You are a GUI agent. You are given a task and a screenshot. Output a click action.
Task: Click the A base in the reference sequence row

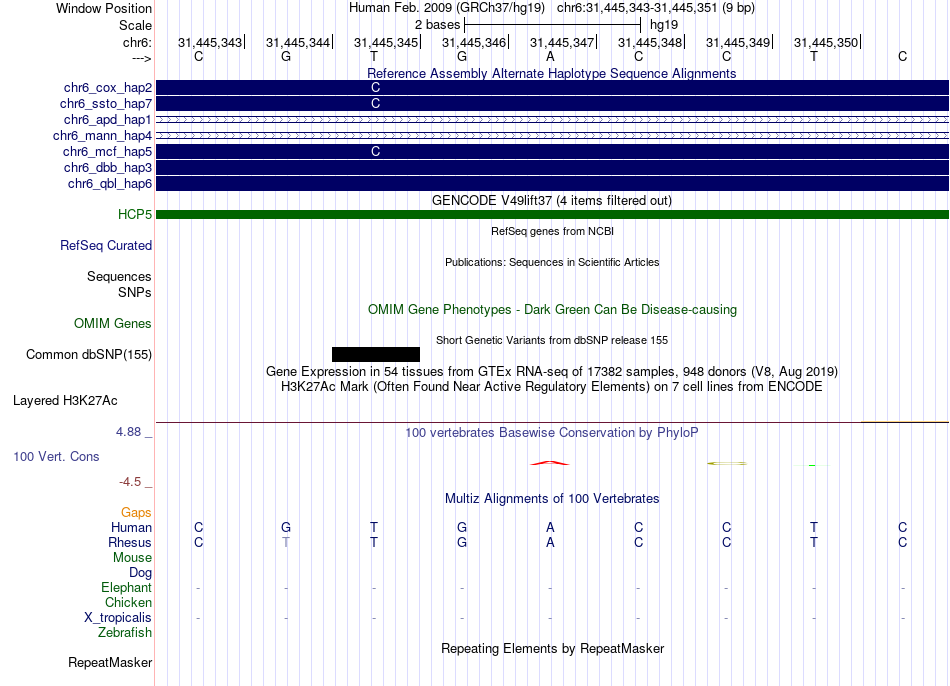550,56
